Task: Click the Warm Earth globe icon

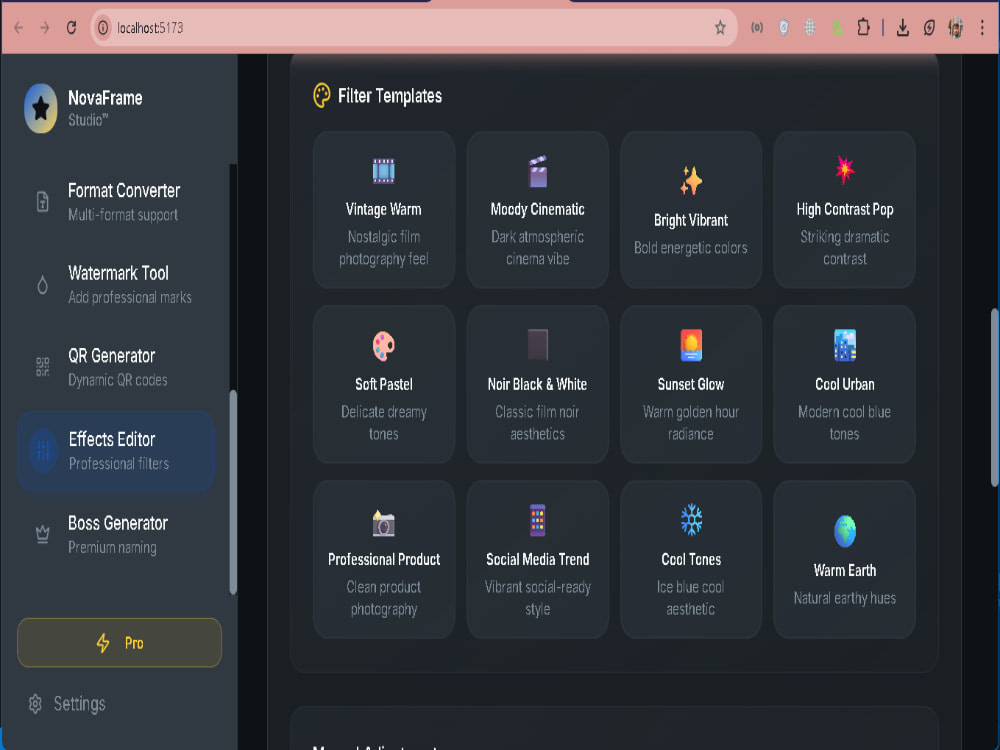Action: pos(844,531)
